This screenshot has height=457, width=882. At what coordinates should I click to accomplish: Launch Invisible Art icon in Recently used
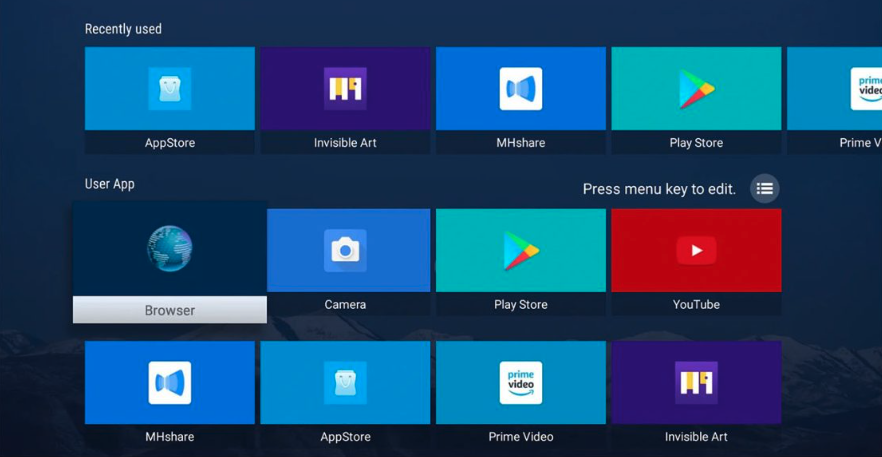(x=345, y=88)
